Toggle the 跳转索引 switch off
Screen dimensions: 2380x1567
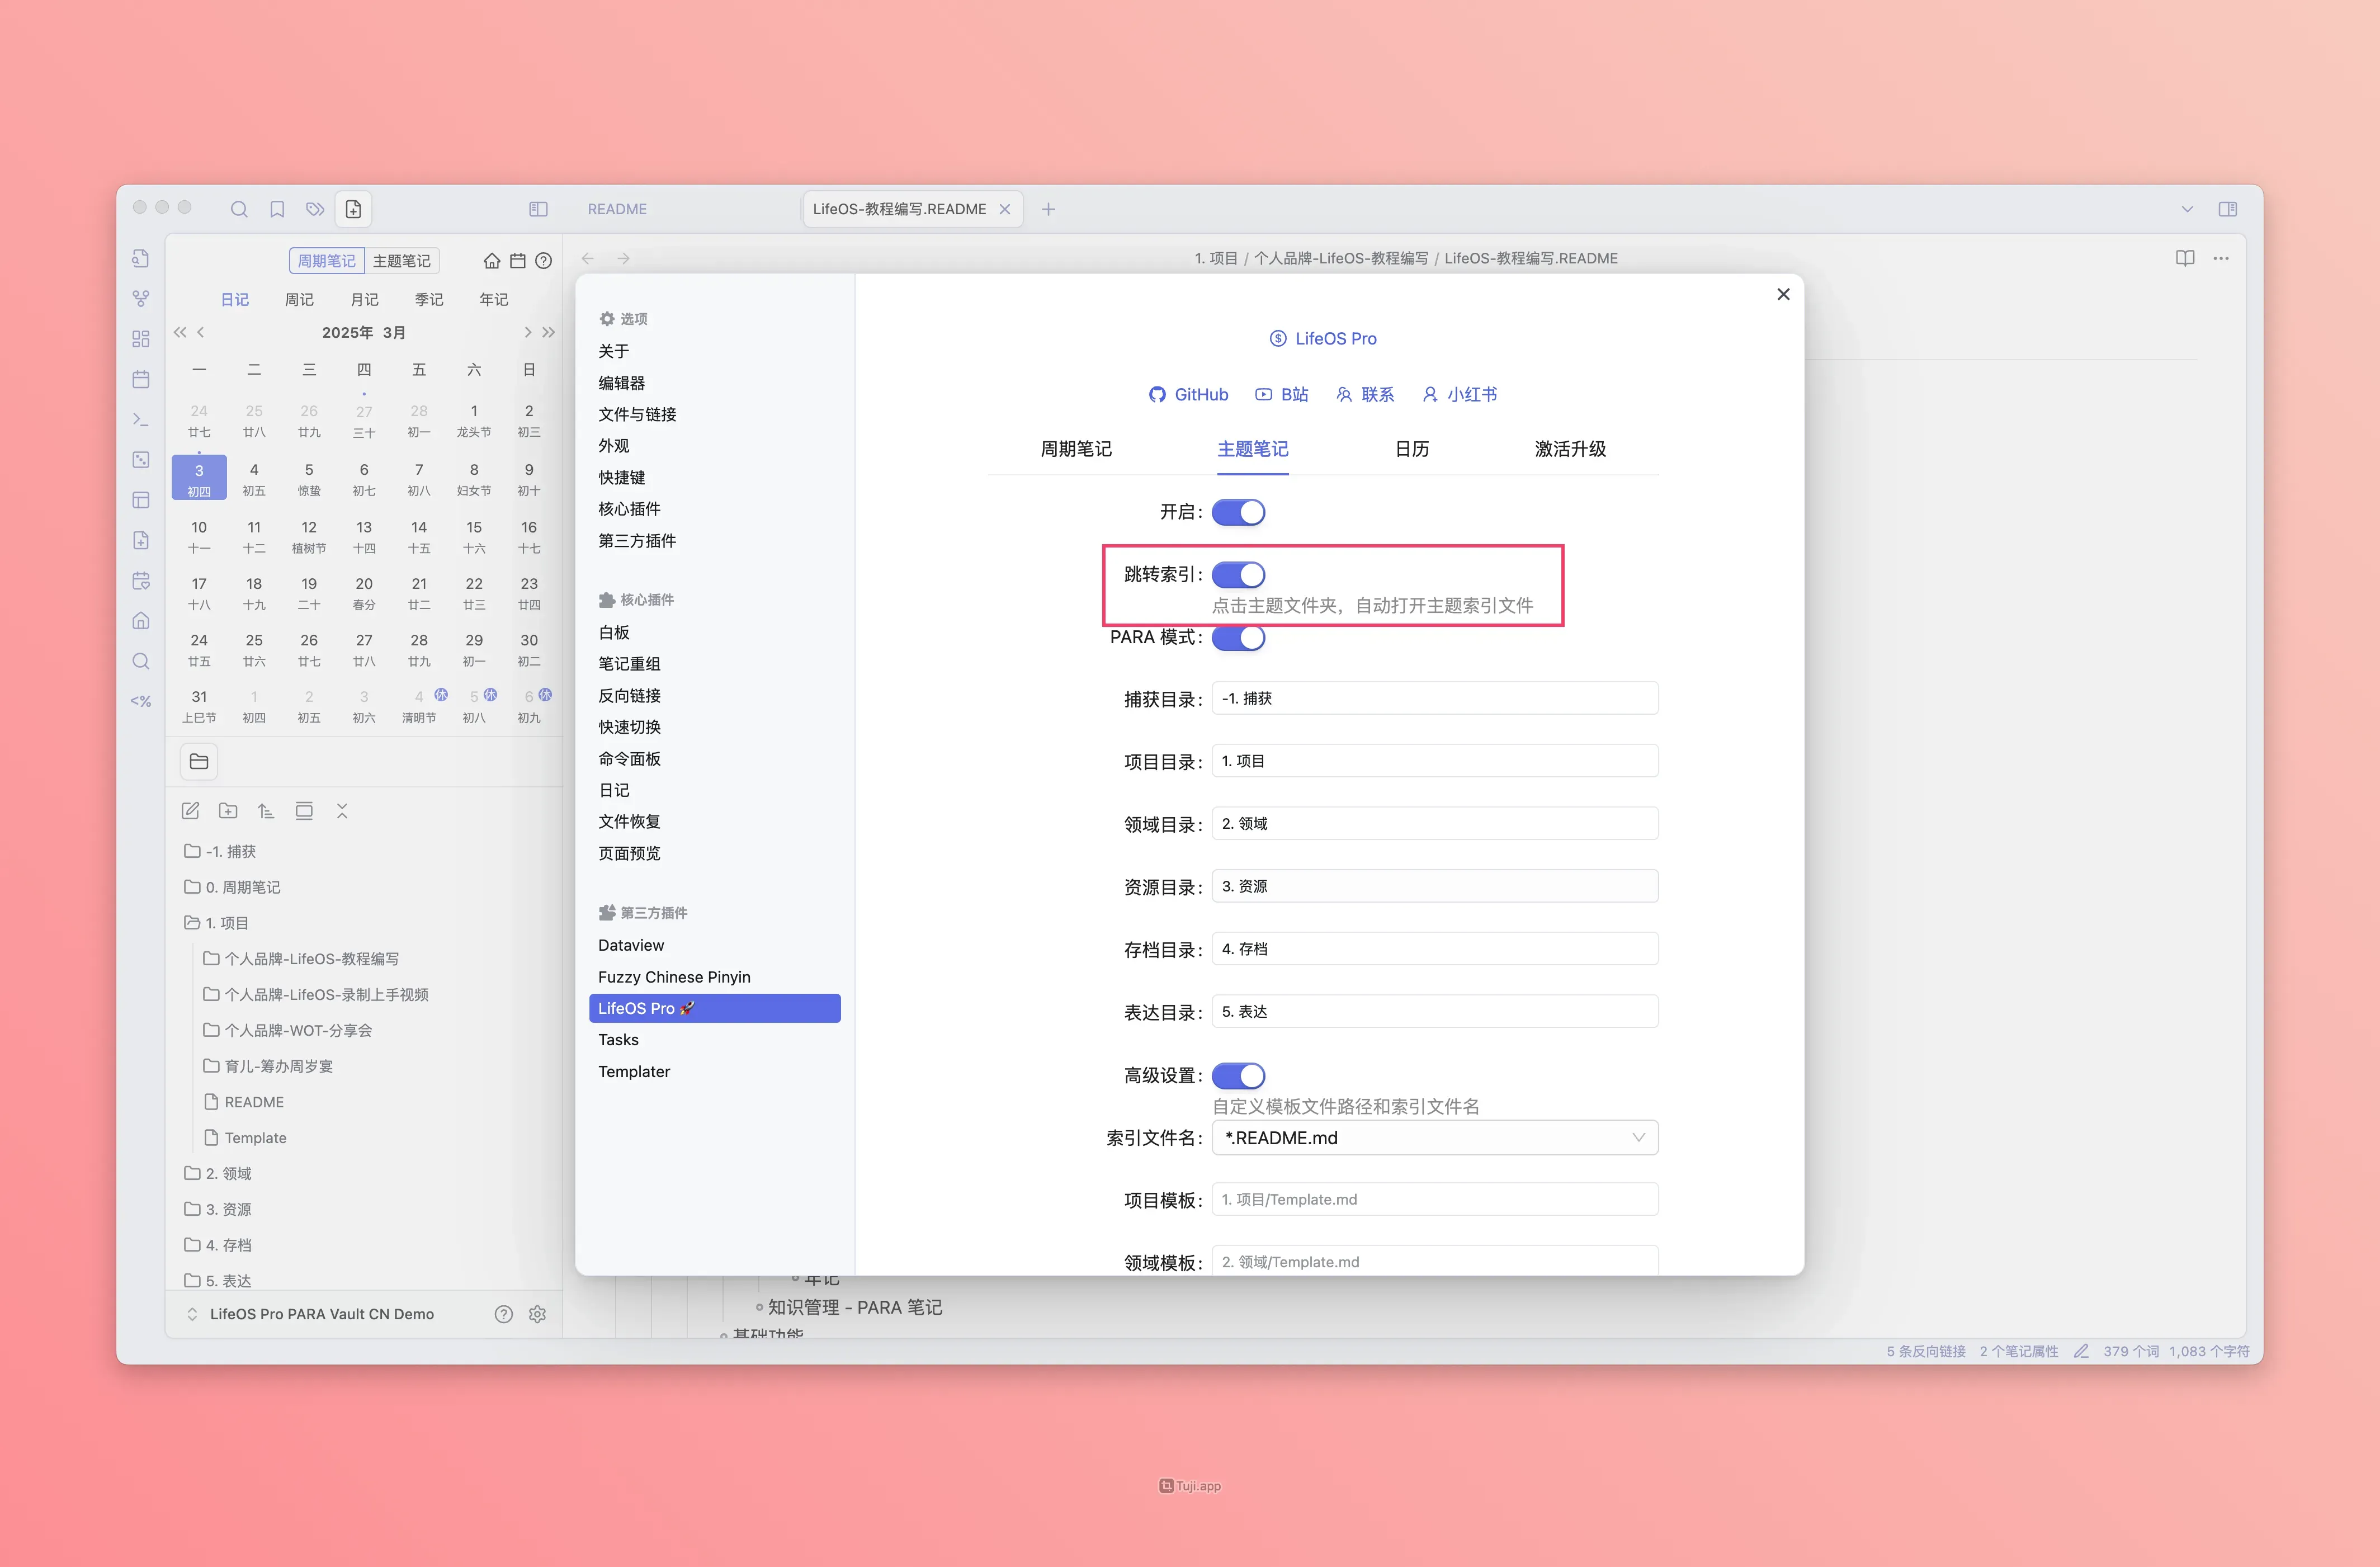click(x=1238, y=575)
